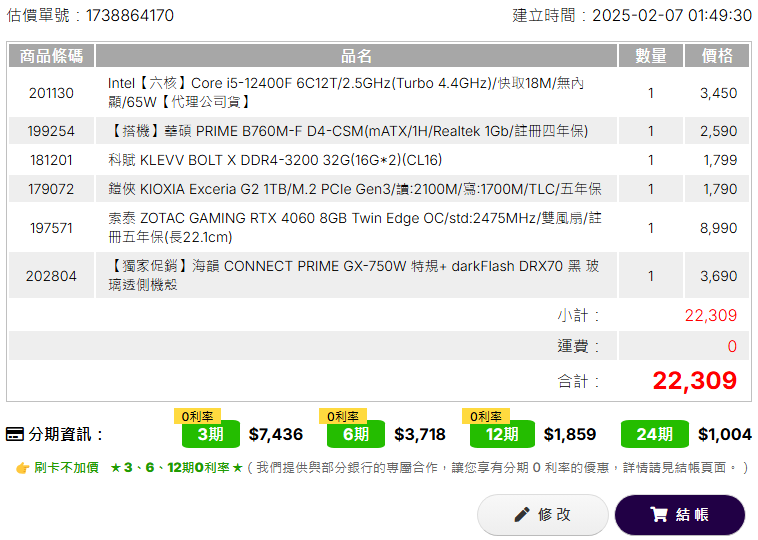The image size is (758, 540).
Task: Click the pencil icon in 修改
Action: (522, 515)
